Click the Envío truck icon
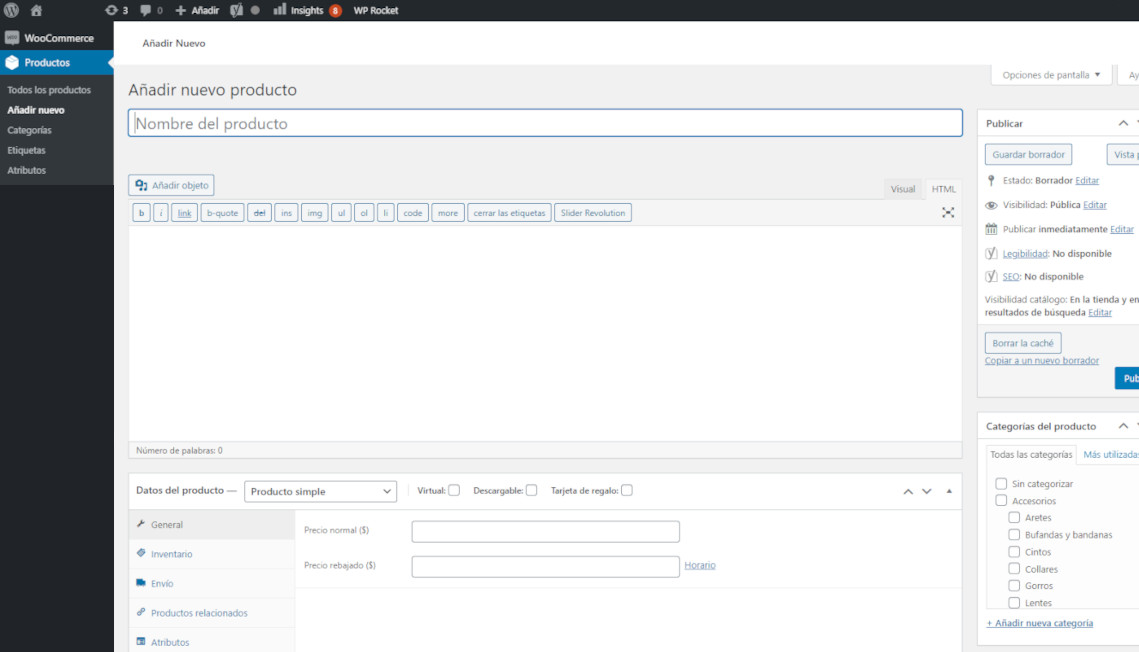 (x=141, y=582)
